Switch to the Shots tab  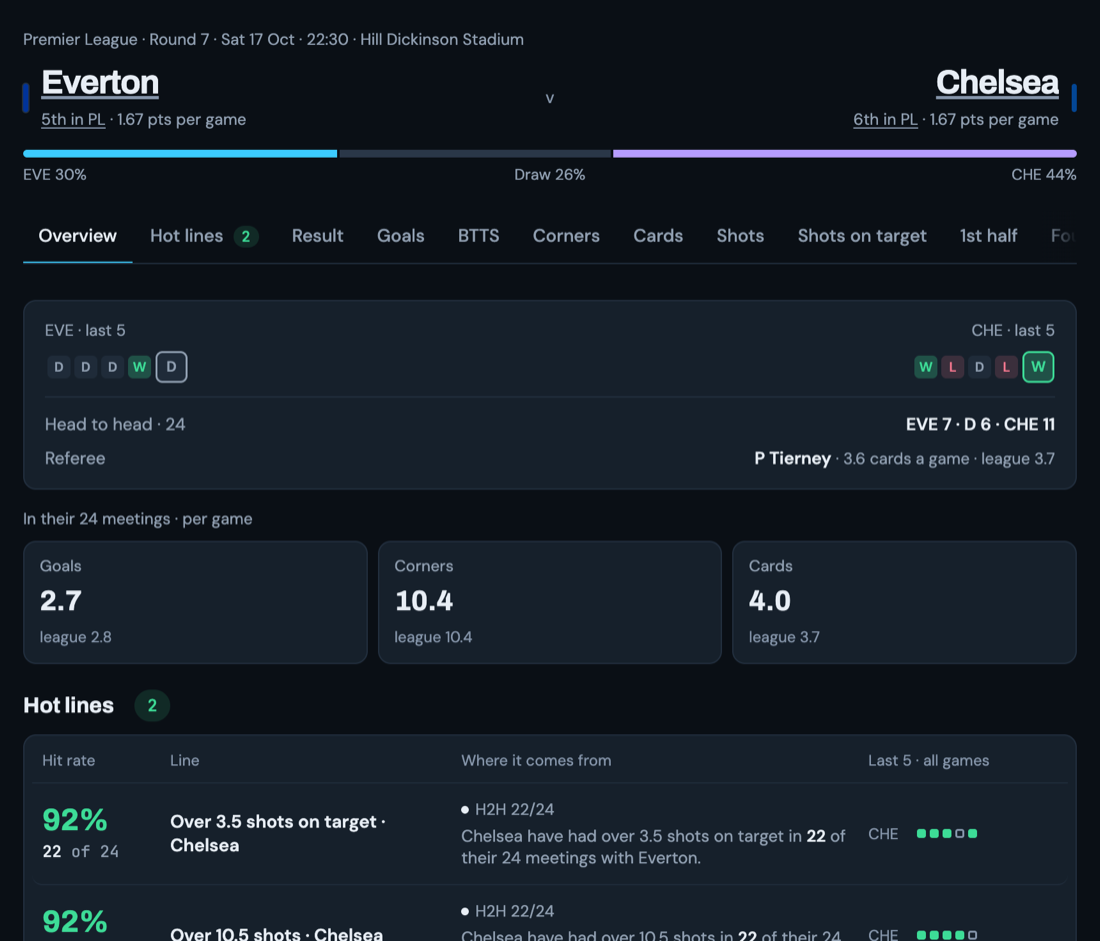740,236
